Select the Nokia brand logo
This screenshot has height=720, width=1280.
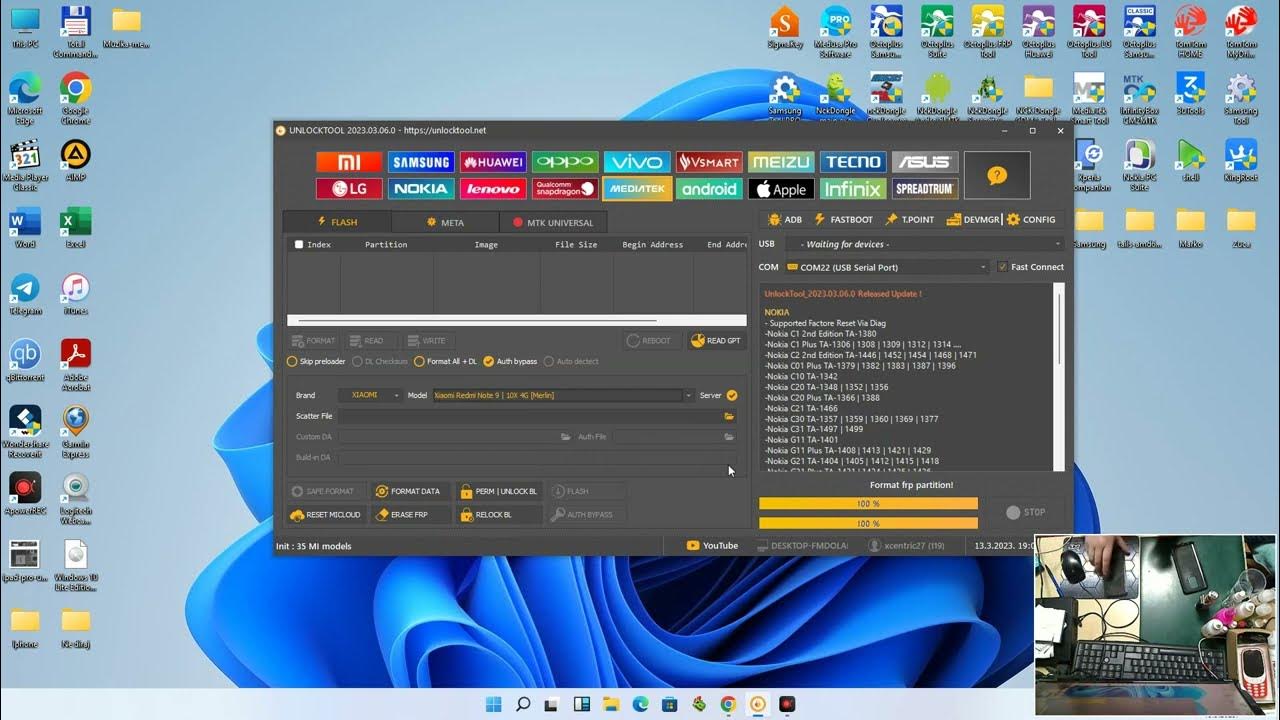coord(421,188)
